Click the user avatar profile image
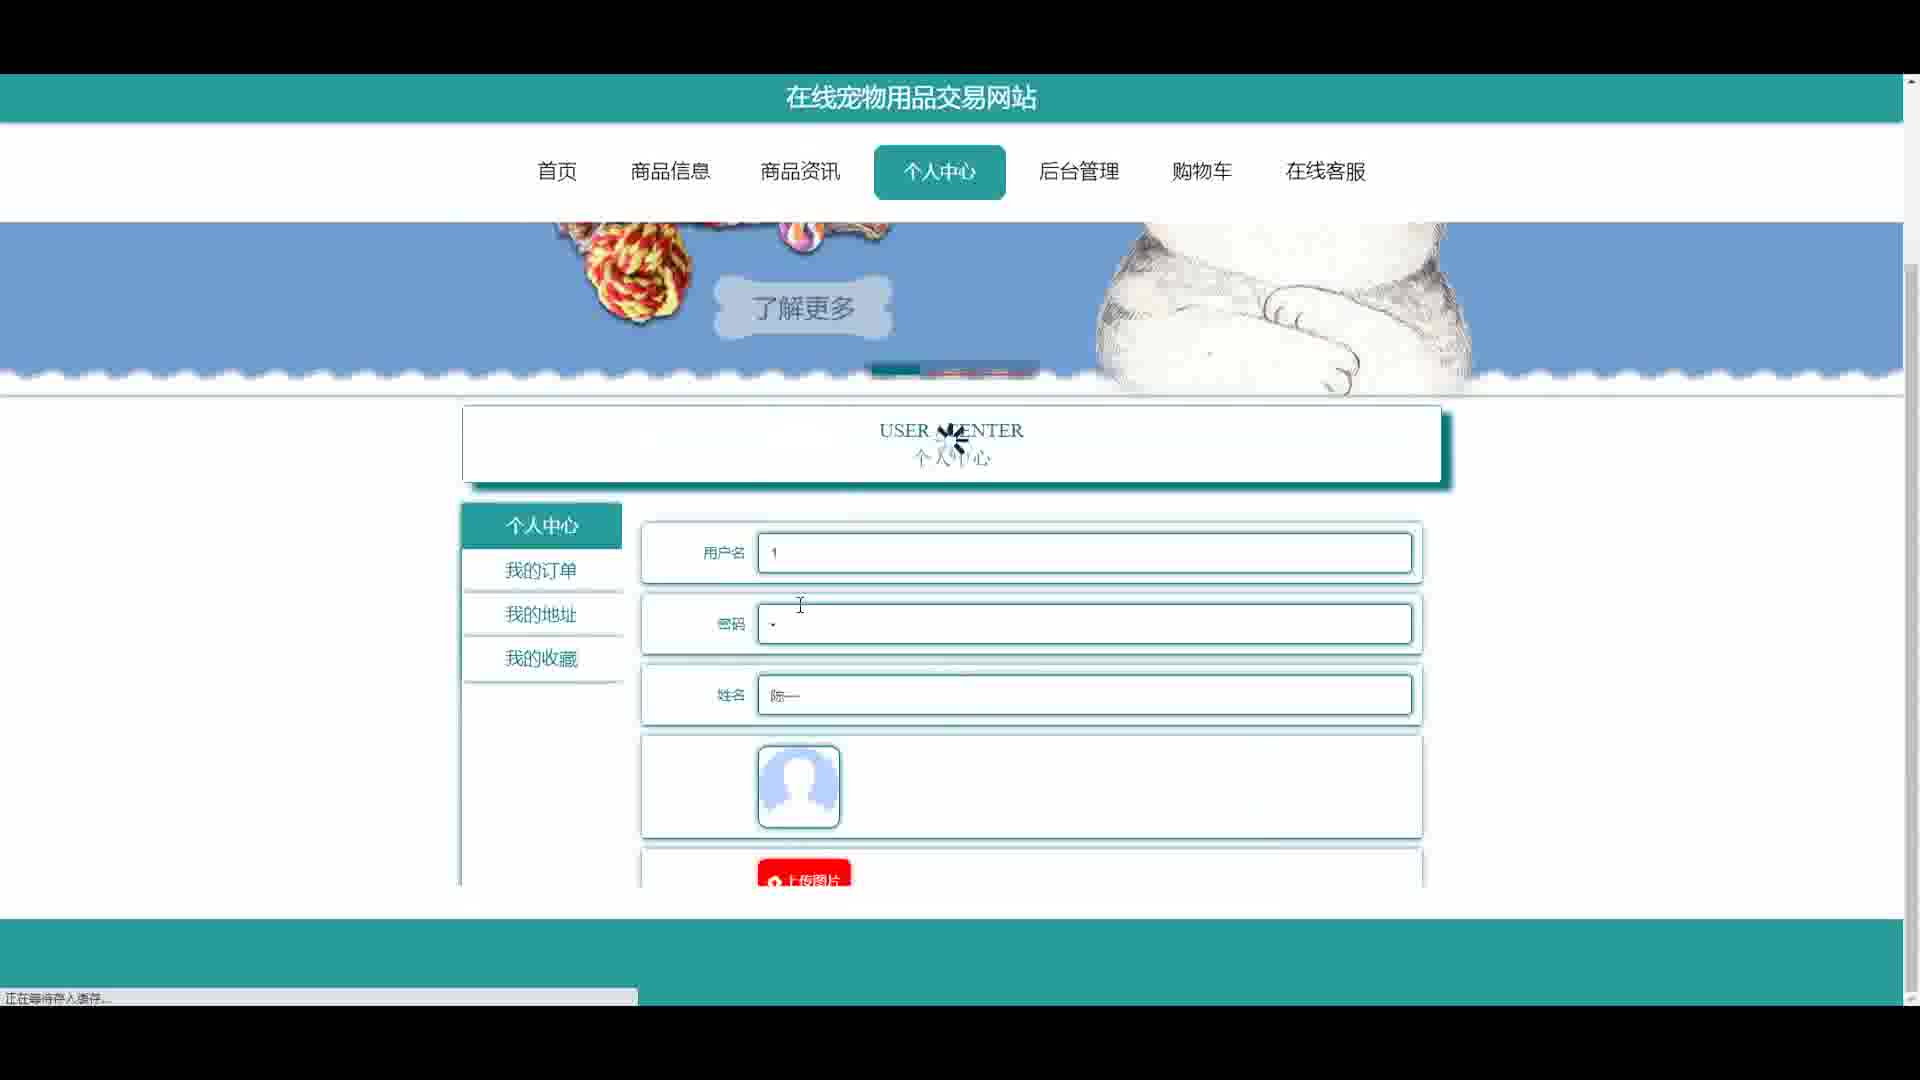The width and height of the screenshot is (1920, 1080). click(798, 787)
